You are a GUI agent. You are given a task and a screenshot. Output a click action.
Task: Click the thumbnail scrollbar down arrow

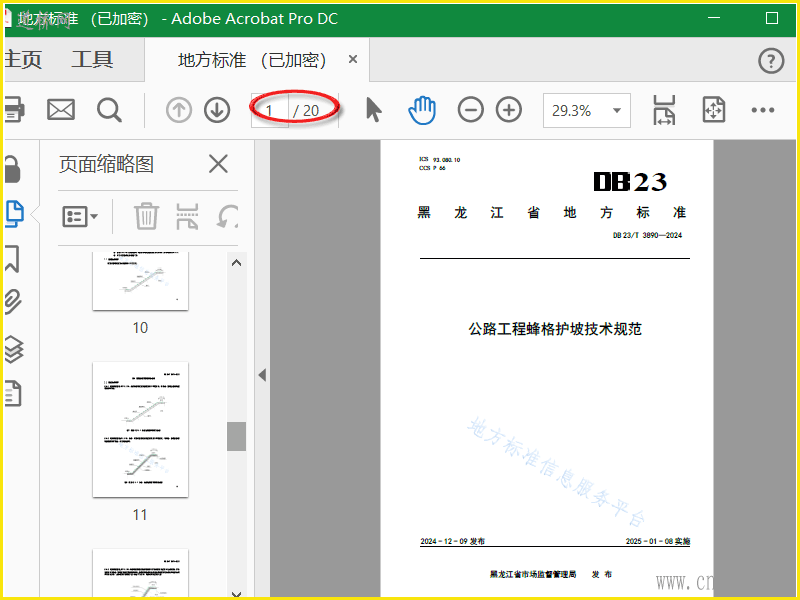tap(236, 593)
